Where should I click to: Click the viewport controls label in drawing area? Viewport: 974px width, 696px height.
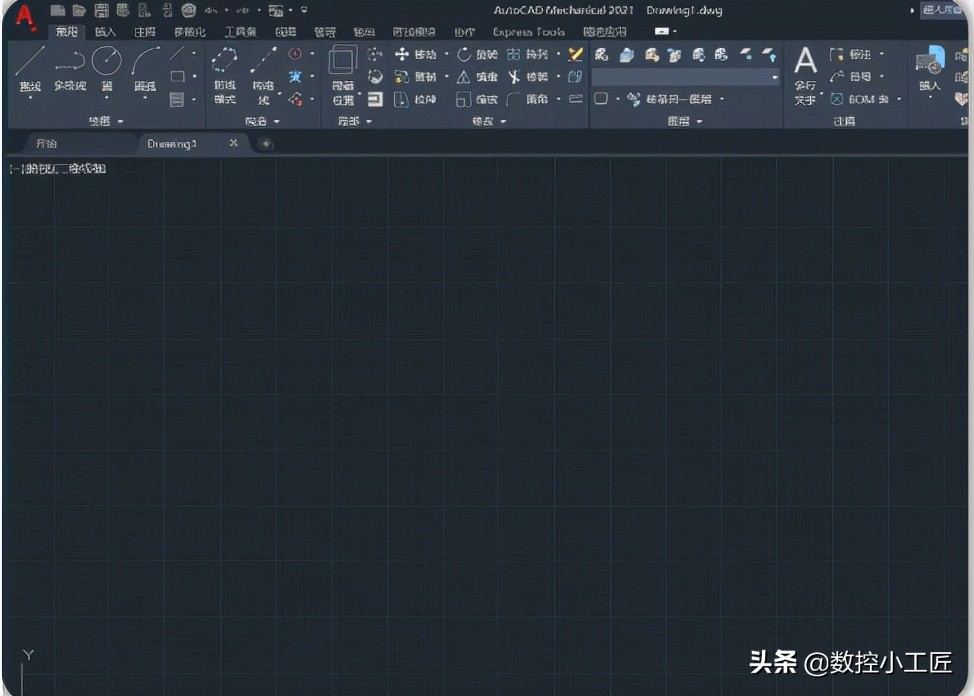[58, 168]
